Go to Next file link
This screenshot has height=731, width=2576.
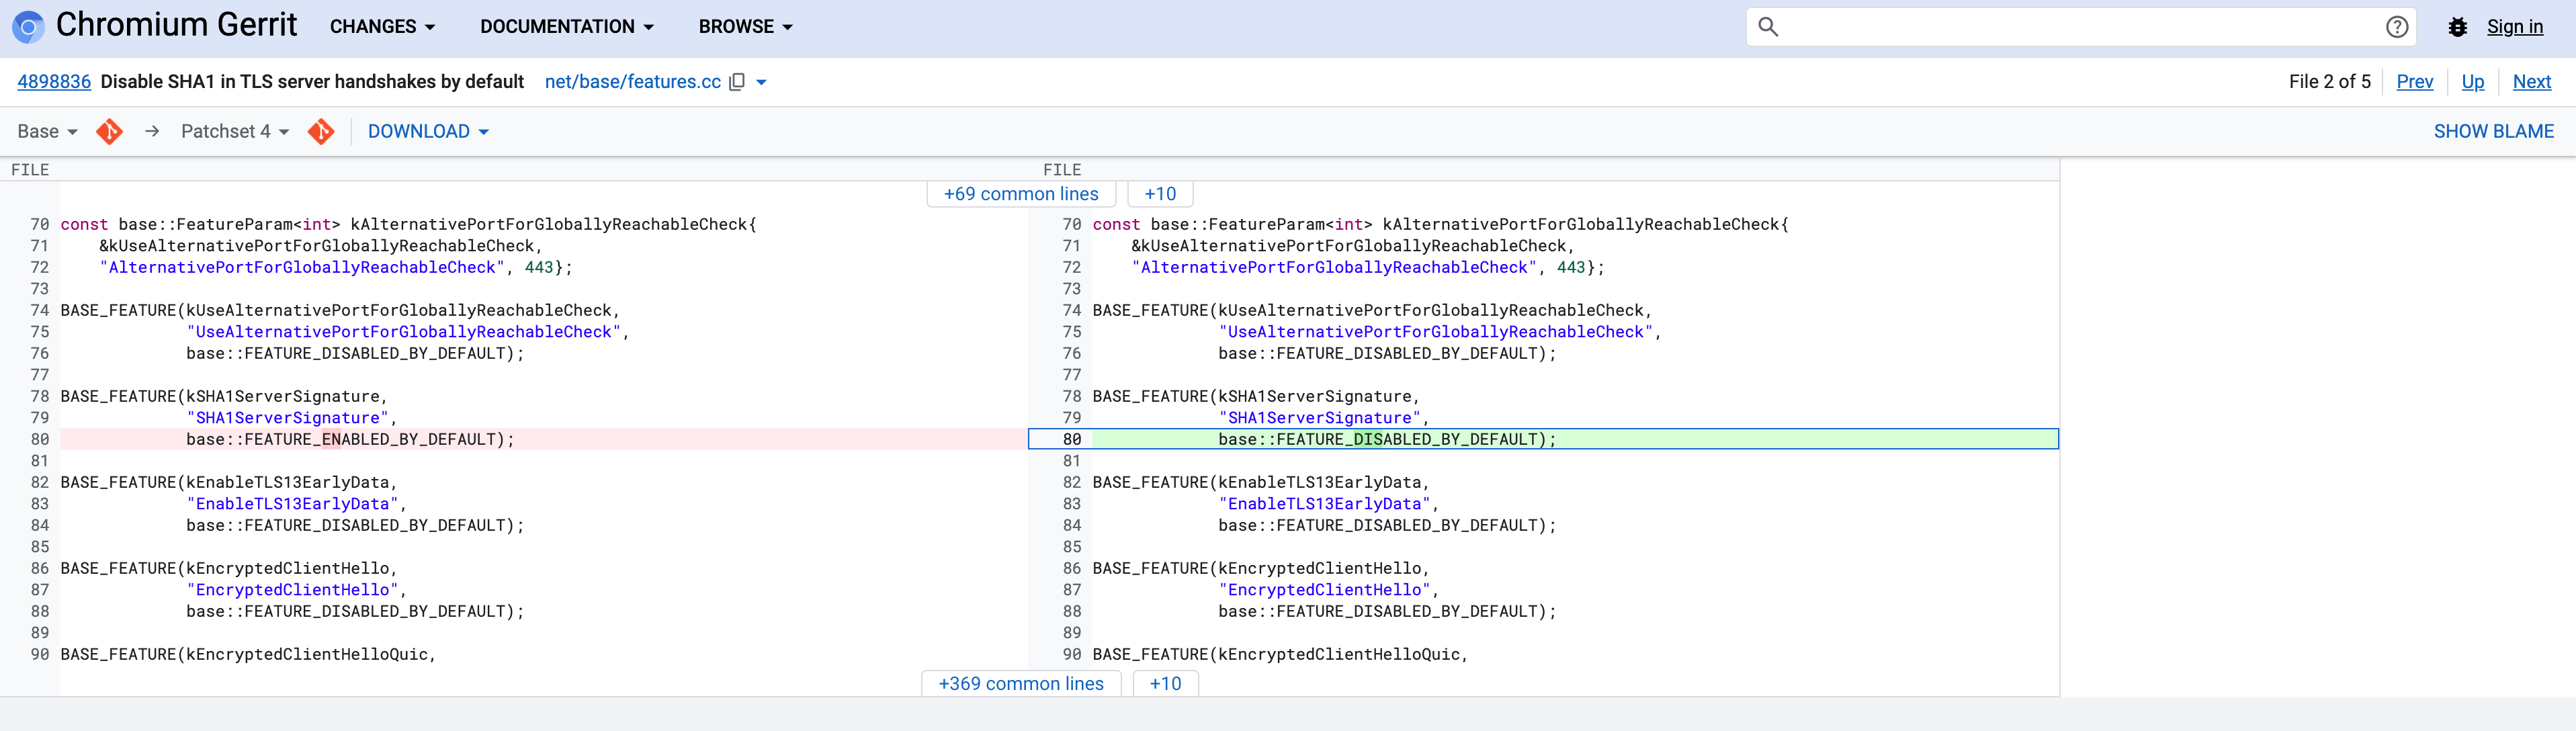(x=2531, y=82)
